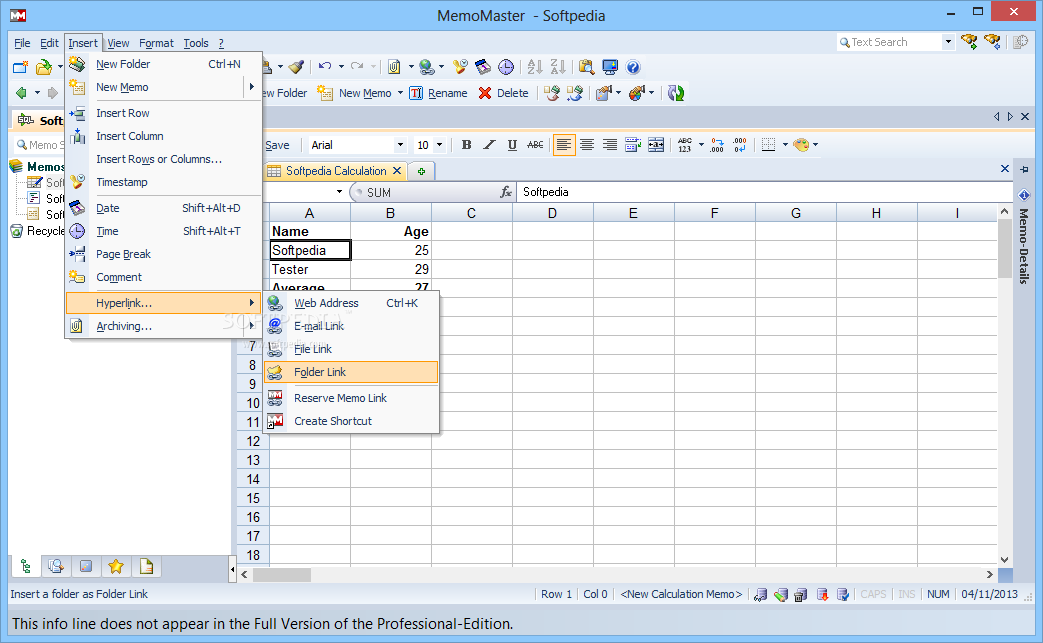Click the New Memo toolbar button
This screenshot has height=643, width=1043.
point(355,93)
